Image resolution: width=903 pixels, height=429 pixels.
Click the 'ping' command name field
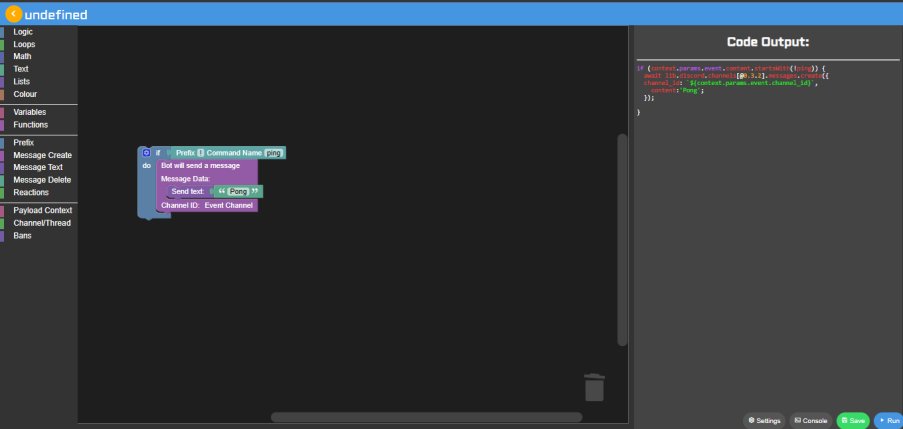coord(274,153)
